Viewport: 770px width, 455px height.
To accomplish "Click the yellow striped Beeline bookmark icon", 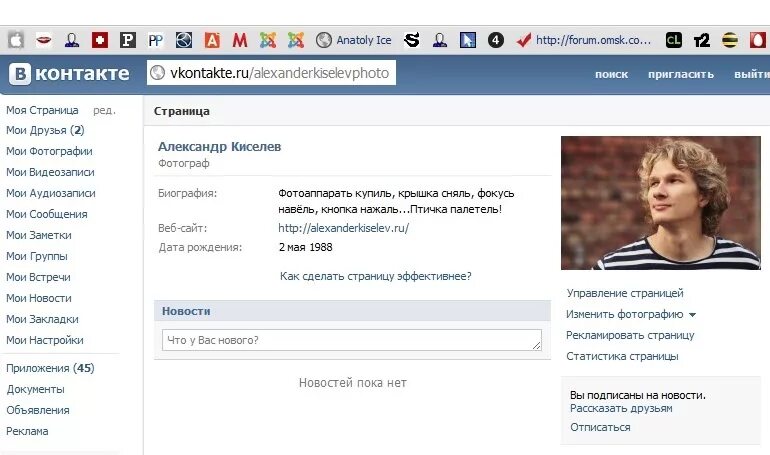I will 730,40.
